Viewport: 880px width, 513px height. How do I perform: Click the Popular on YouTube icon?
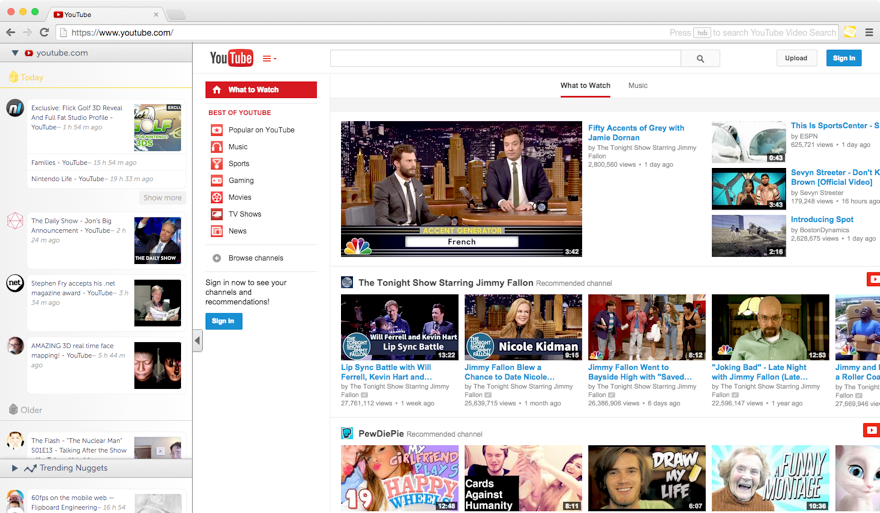click(x=217, y=130)
